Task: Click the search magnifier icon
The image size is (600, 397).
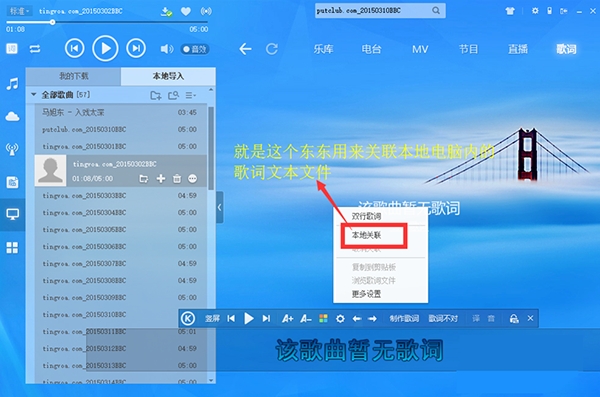Action: (x=436, y=11)
